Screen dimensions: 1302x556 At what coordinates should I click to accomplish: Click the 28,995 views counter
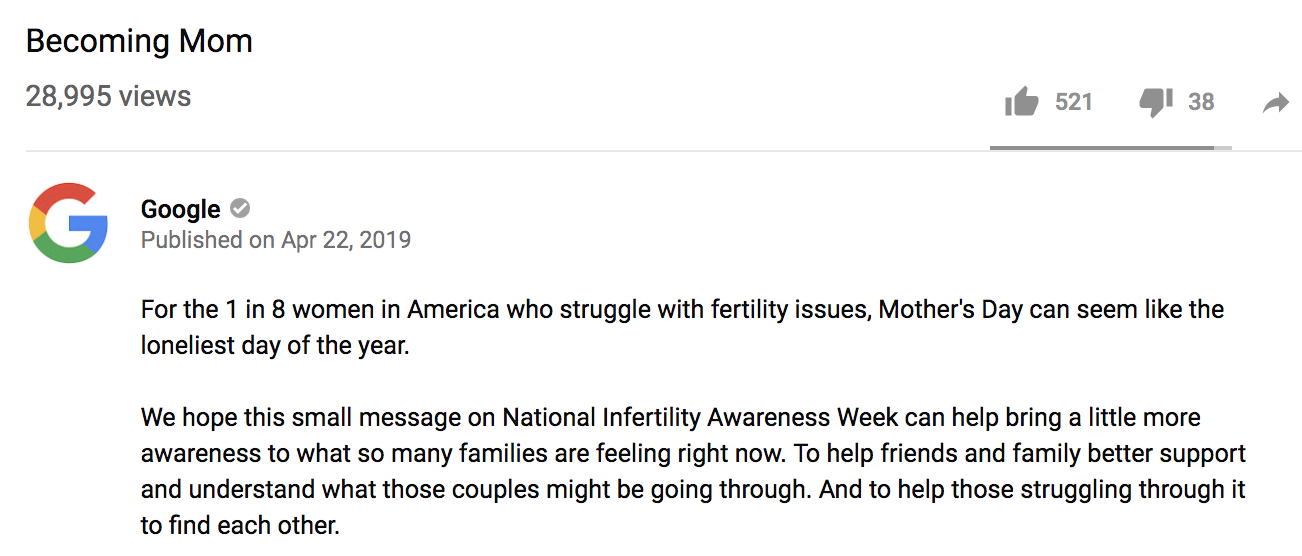pyautogui.click(x=108, y=96)
